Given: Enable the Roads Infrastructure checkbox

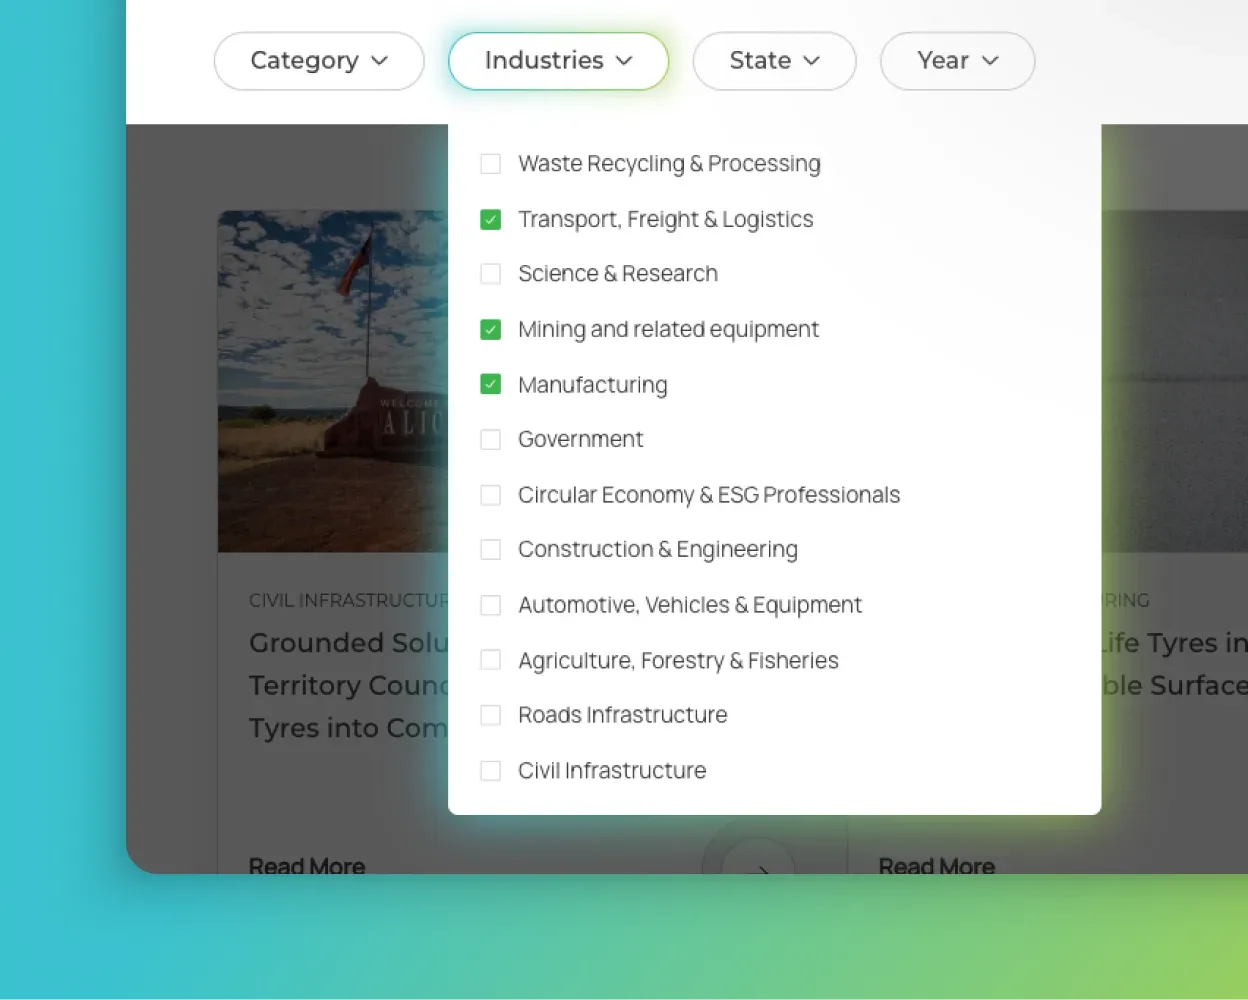Looking at the screenshot, I should pyautogui.click(x=490, y=715).
